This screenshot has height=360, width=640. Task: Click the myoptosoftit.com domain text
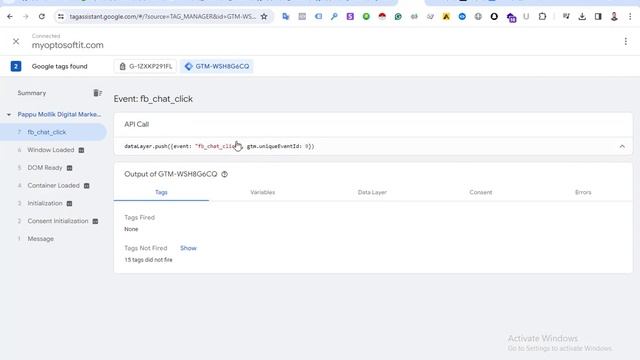tap(68, 45)
